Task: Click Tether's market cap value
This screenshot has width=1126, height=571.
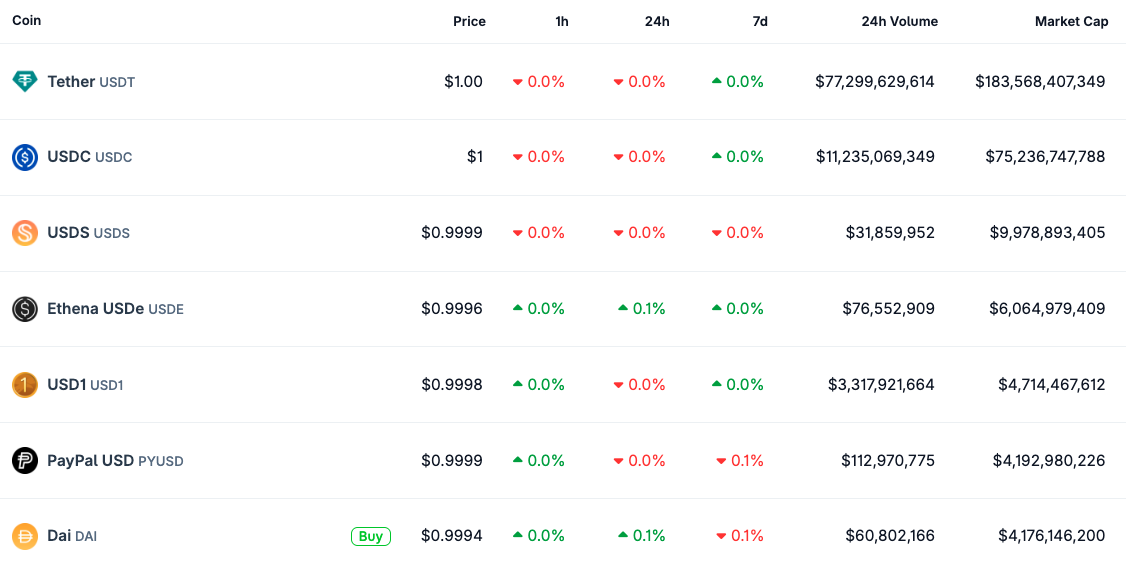Action: coord(1040,82)
